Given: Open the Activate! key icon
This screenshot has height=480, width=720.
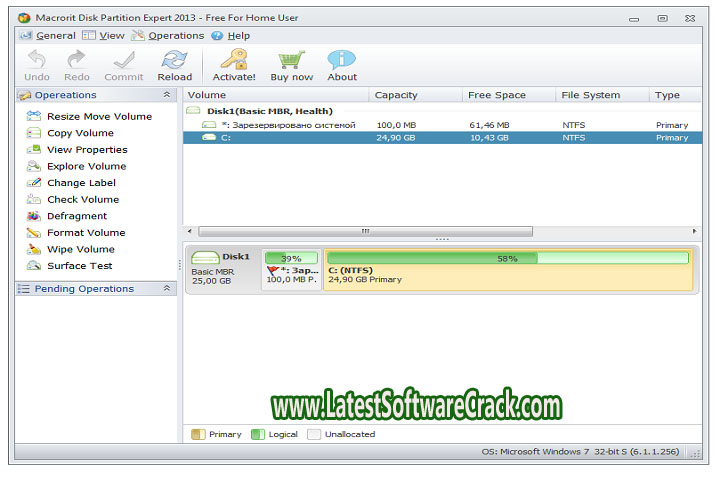Looking at the screenshot, I should point(234,60).
